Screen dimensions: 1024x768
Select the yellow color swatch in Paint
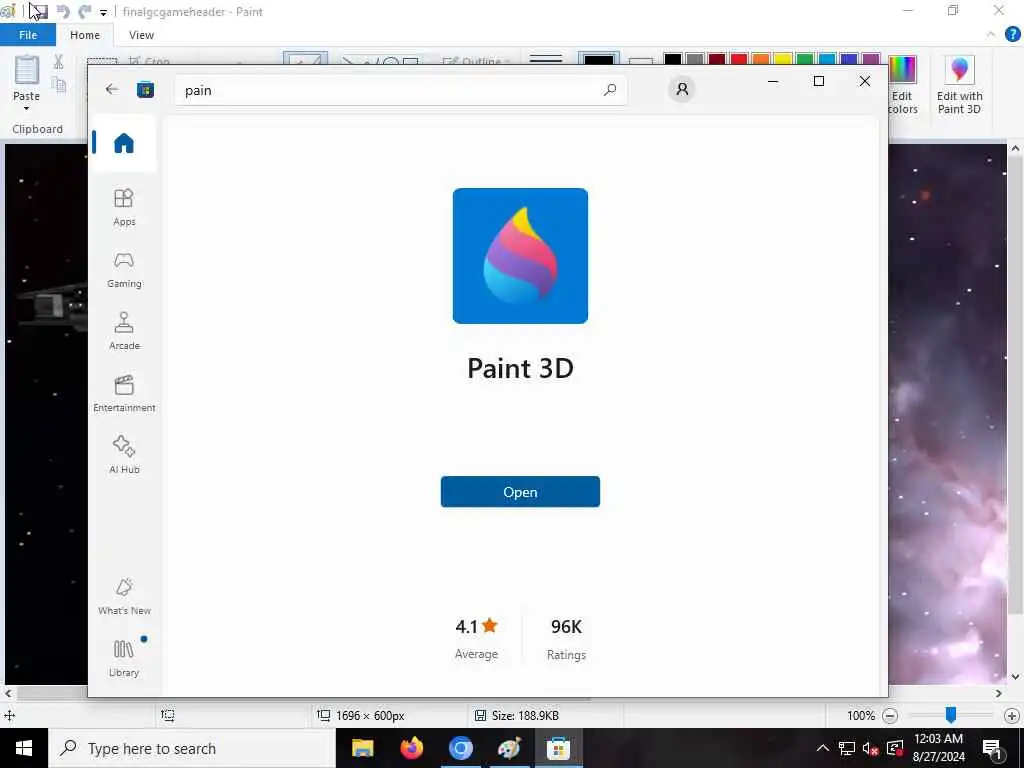tap(783, 59)
